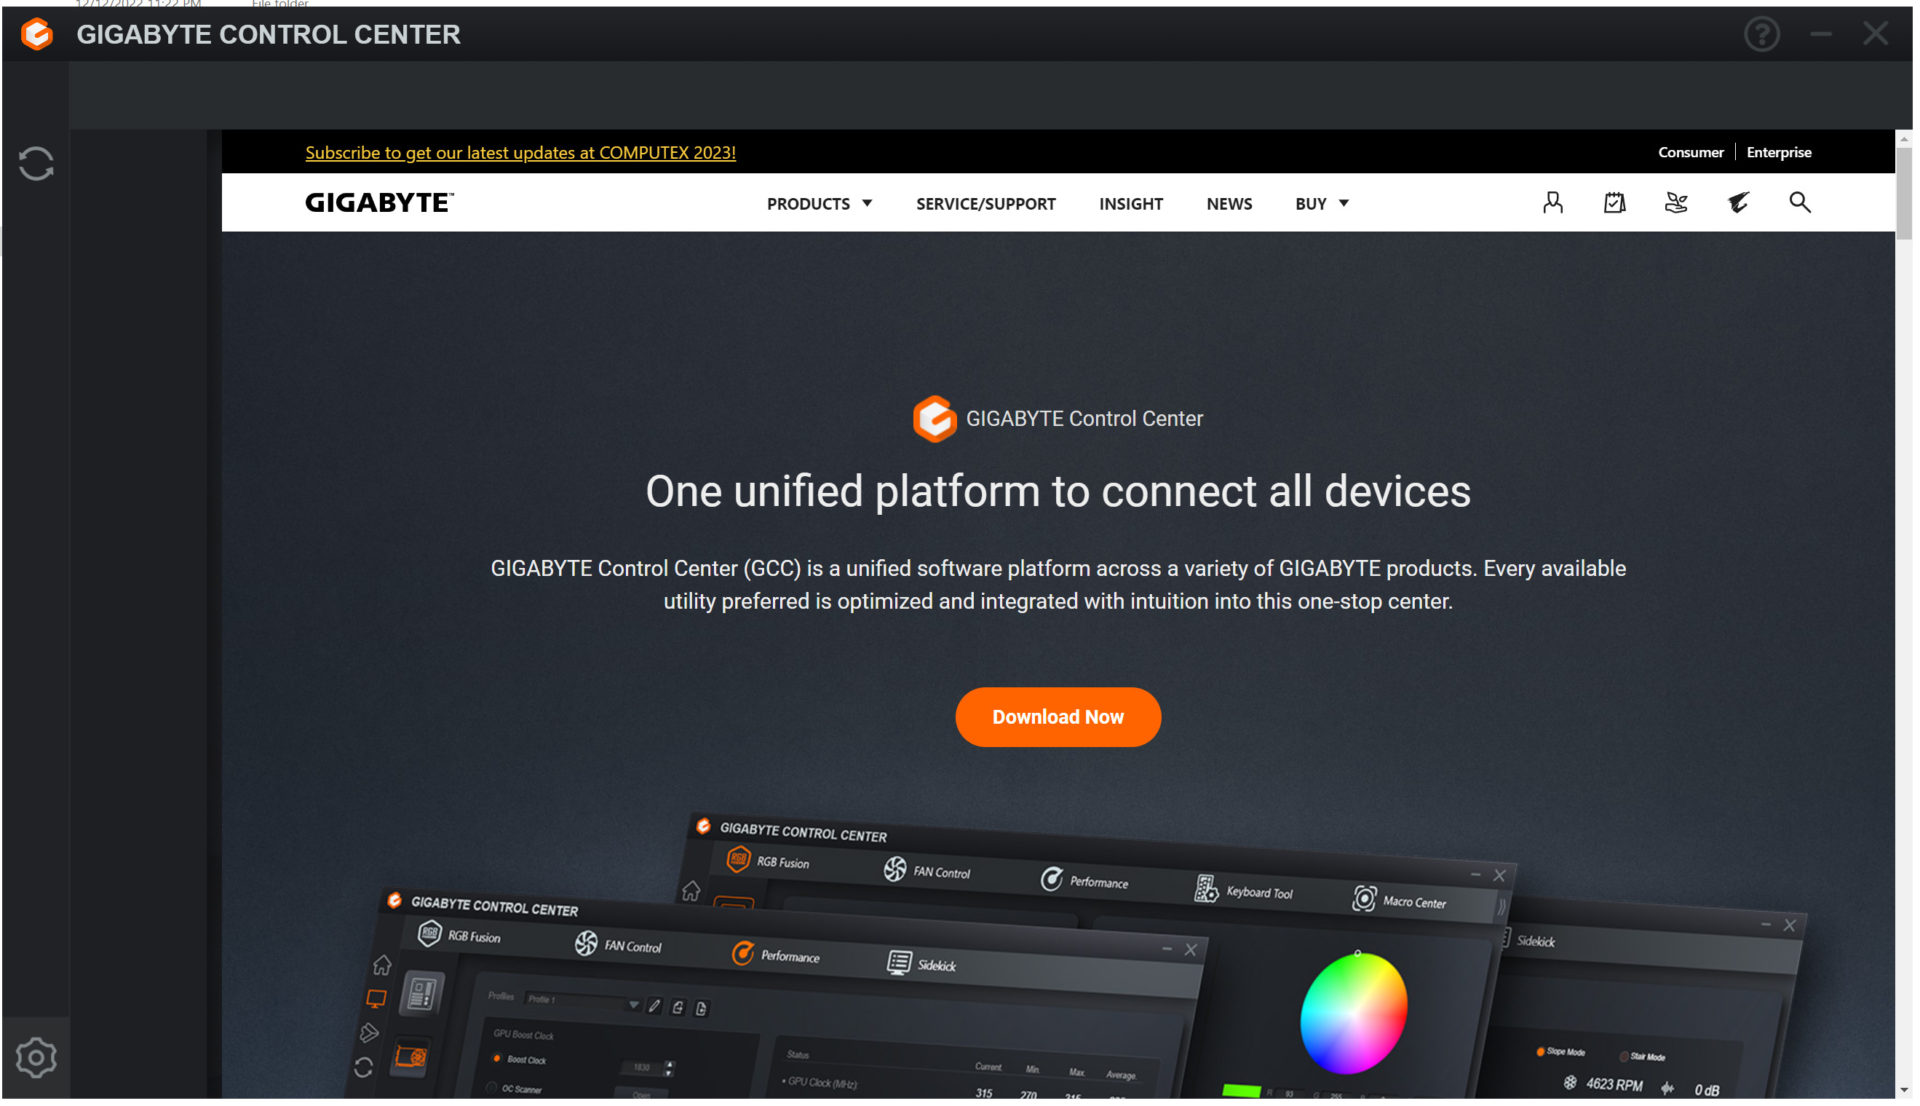Open the user account profile icon

point(1552,203)
